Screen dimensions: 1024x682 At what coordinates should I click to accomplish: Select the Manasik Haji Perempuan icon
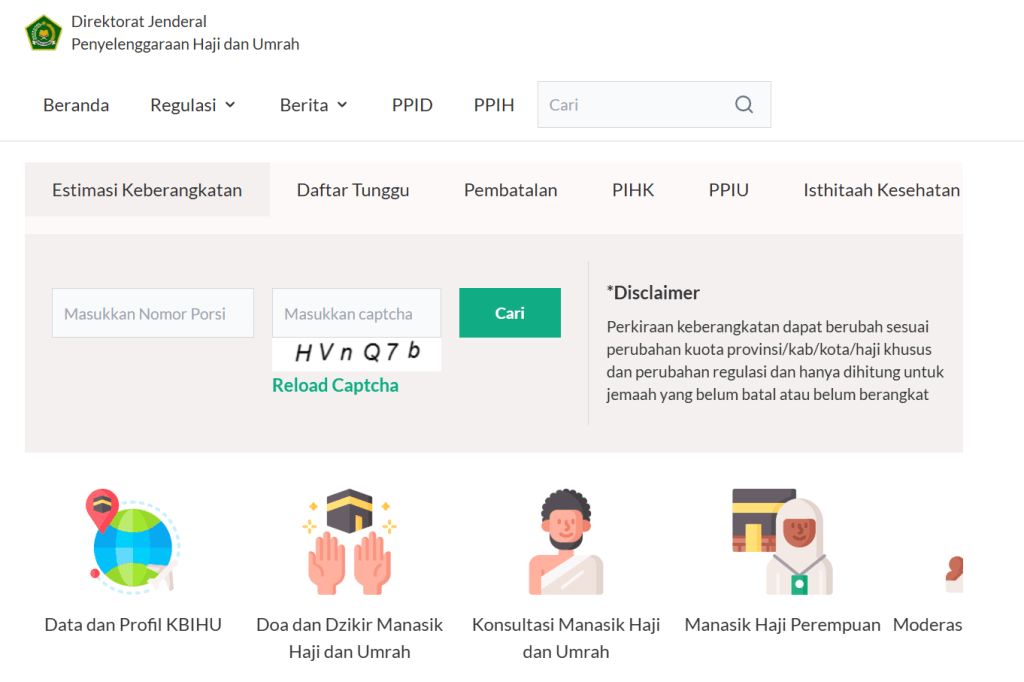(782, 541)
